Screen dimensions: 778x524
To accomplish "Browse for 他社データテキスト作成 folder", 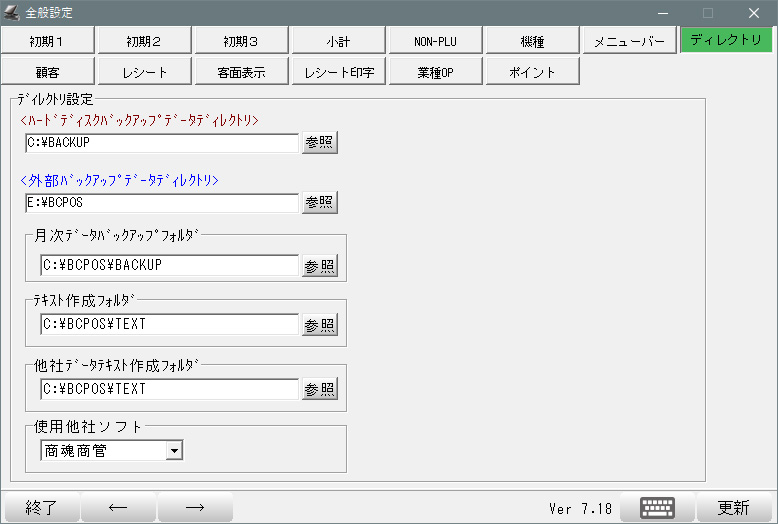I will click(x=320, y=389).
